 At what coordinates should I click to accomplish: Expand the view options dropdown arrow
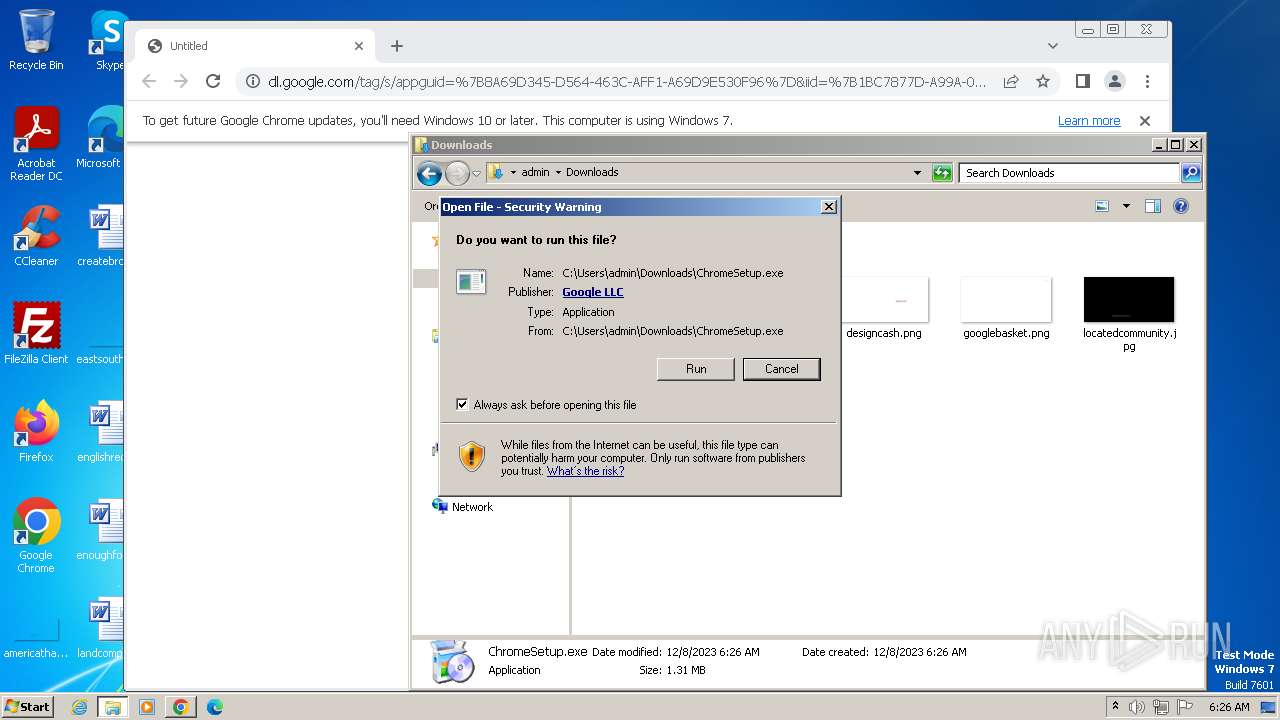[x=1126, y=206]
